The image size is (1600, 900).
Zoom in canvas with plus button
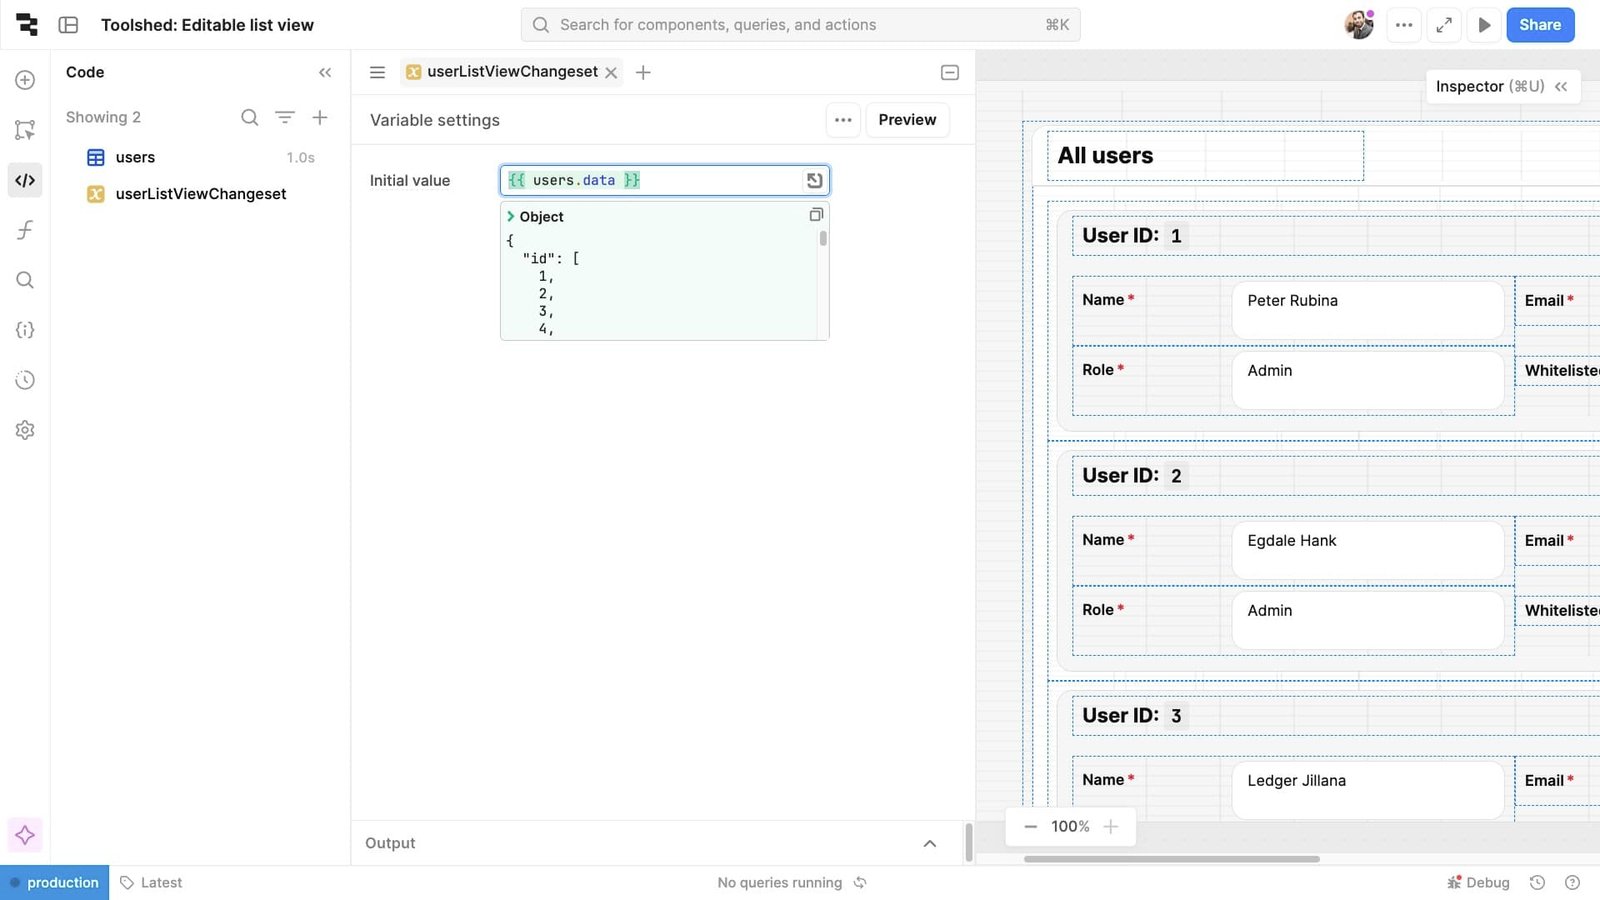(x=1111, y=826)
